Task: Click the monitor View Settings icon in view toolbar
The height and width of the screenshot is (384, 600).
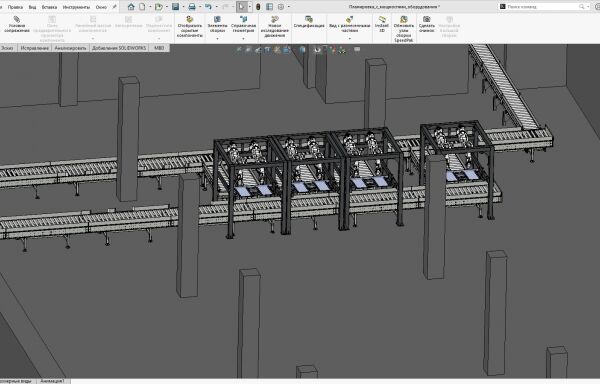Action: [357, 49]
